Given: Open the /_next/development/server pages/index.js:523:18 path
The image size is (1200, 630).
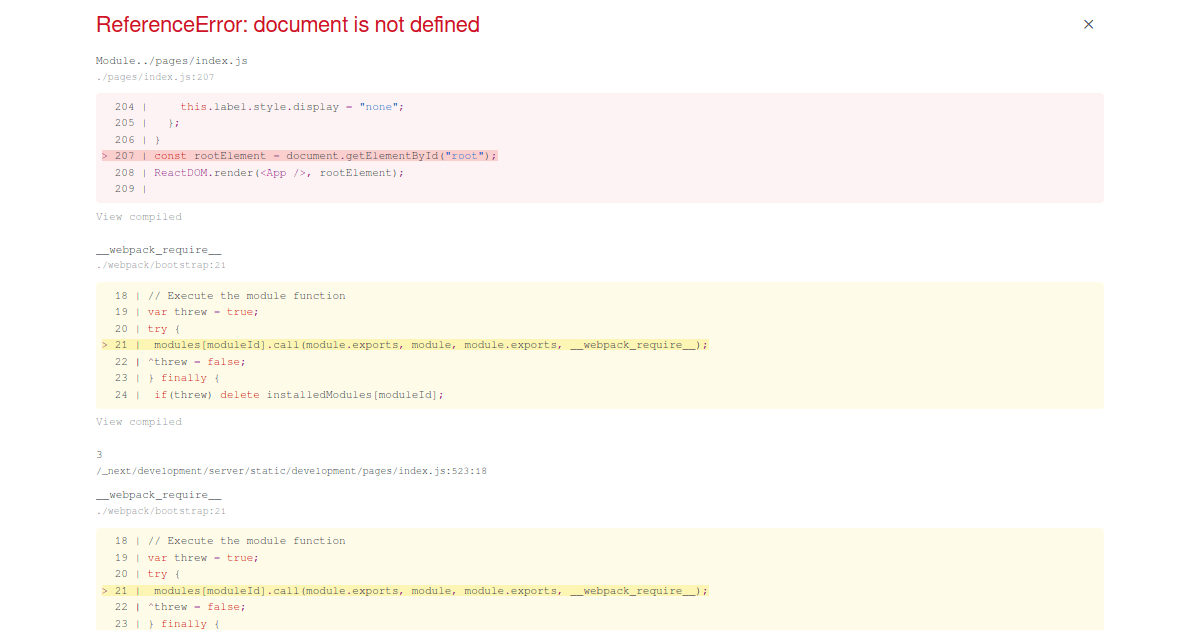Looking at the screenshot, I should (x=291, y=470).
